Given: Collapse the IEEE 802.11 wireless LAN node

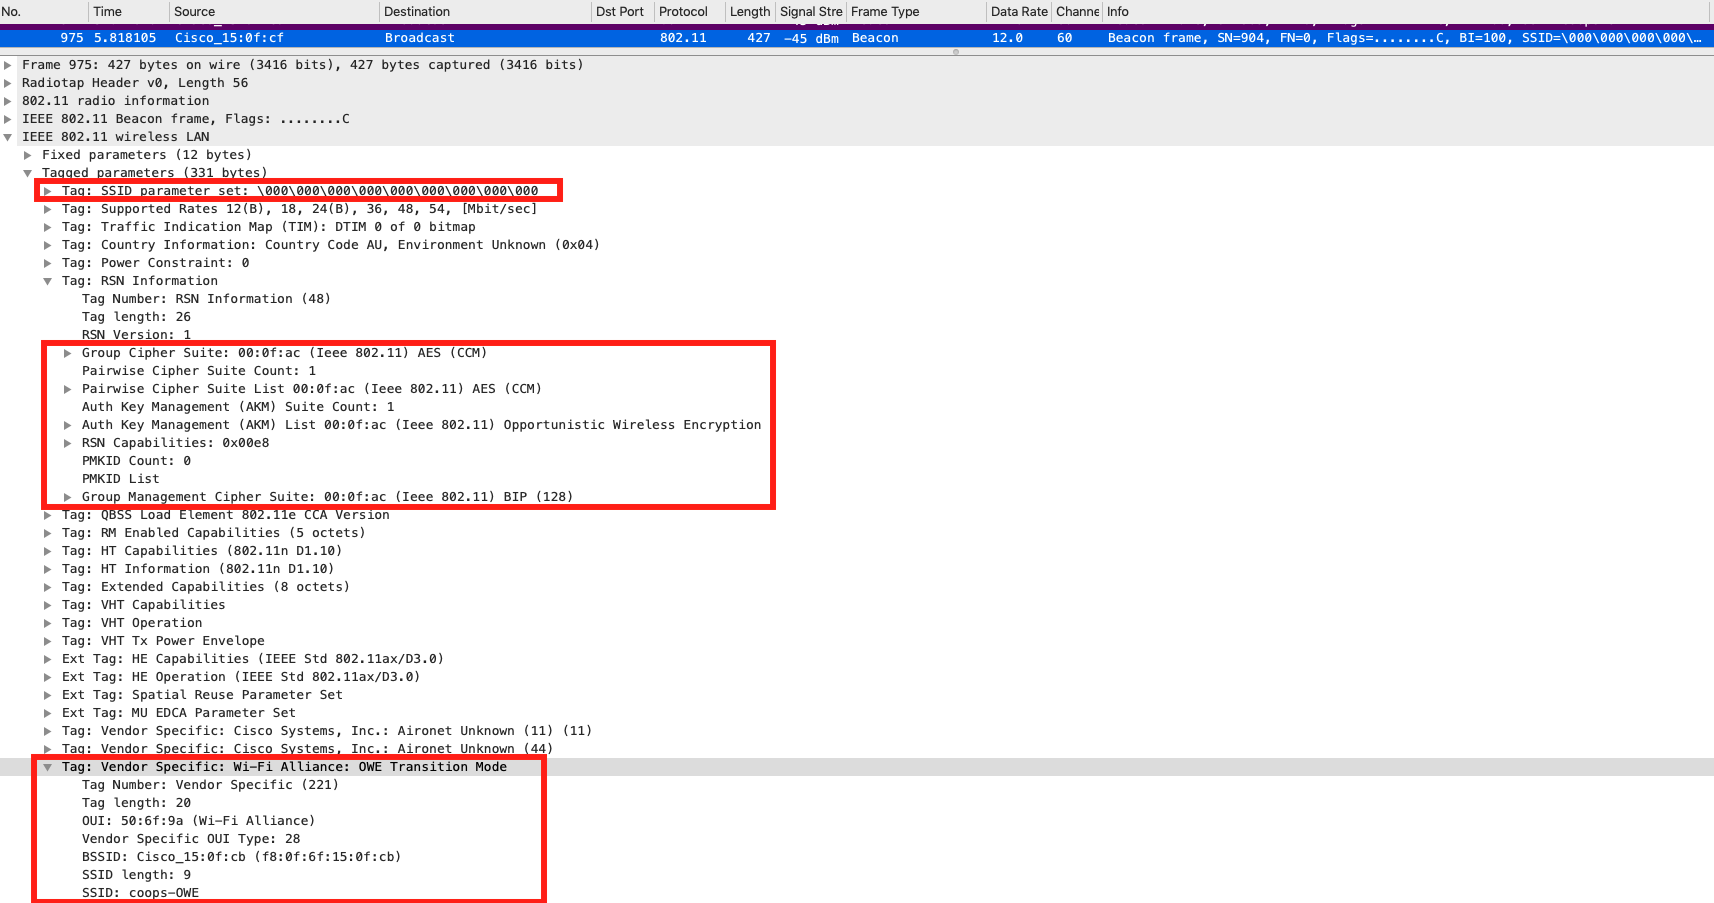Looking at the screenshot, I should coord(10,136).
